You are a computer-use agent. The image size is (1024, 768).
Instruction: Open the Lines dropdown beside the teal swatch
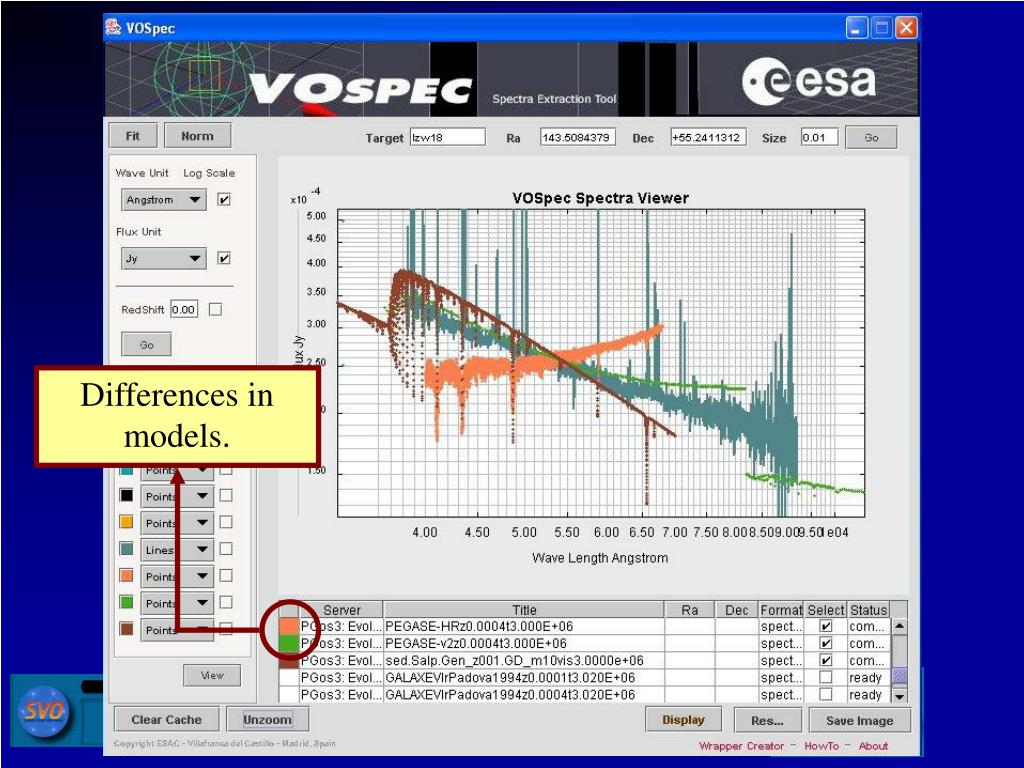pyautogui.click(x=177, y=550)
